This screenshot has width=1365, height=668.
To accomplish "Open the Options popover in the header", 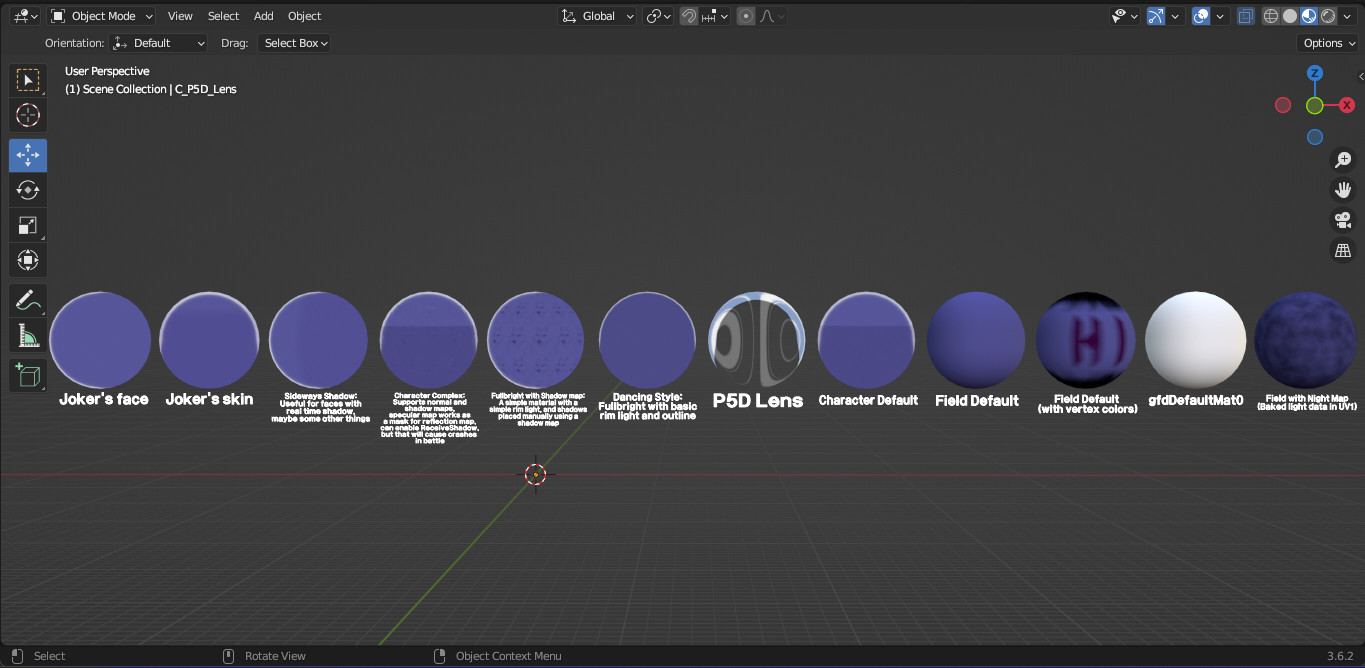I will pos(1327,43).
